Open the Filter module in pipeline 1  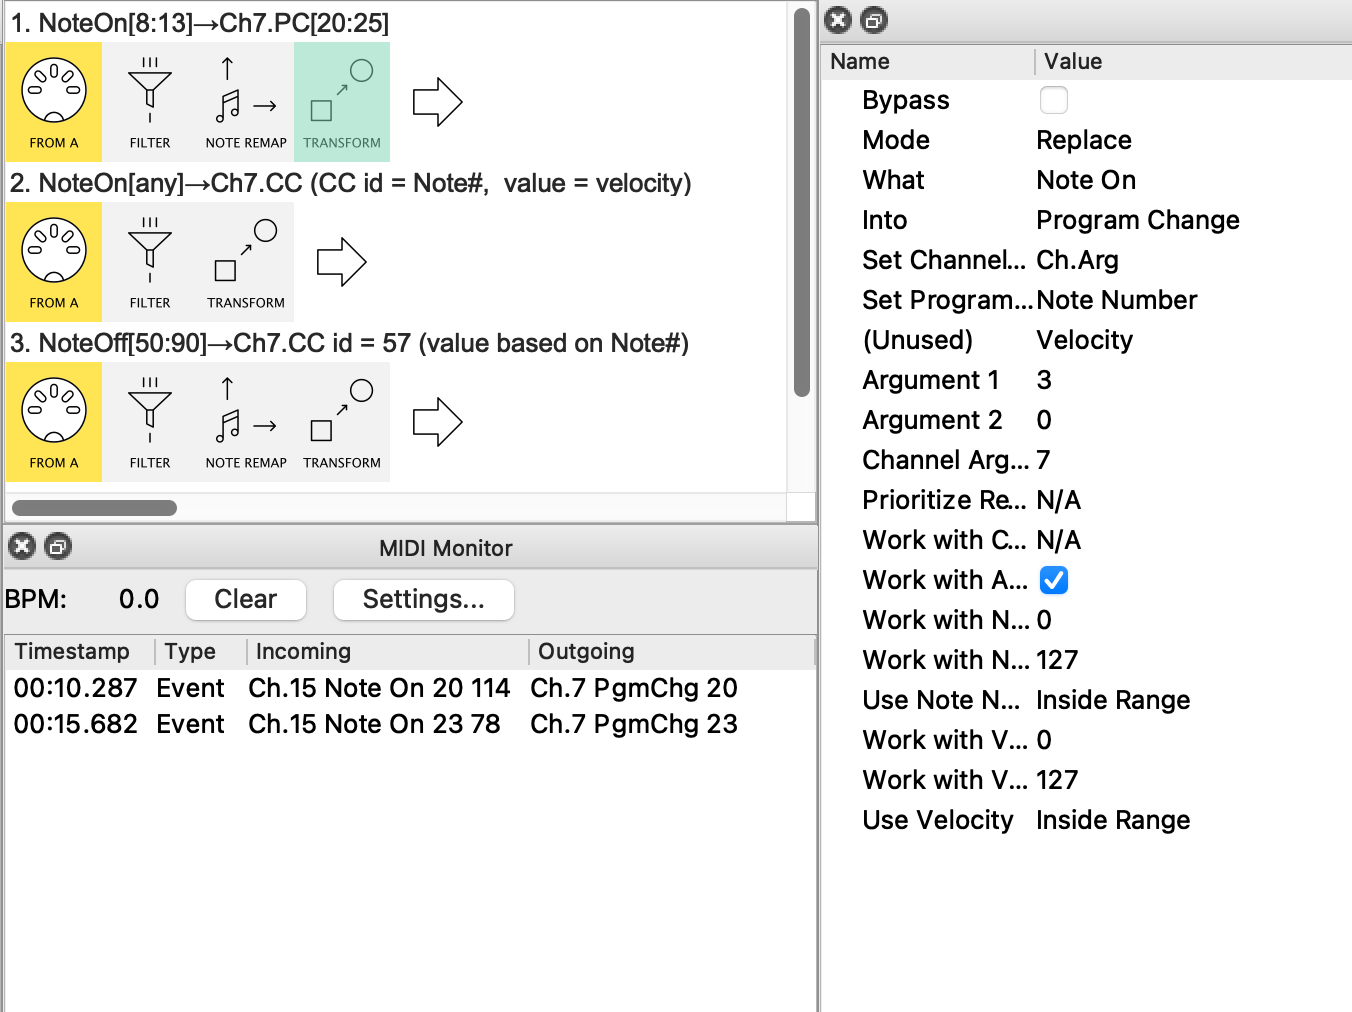click(x=150, y=101)
